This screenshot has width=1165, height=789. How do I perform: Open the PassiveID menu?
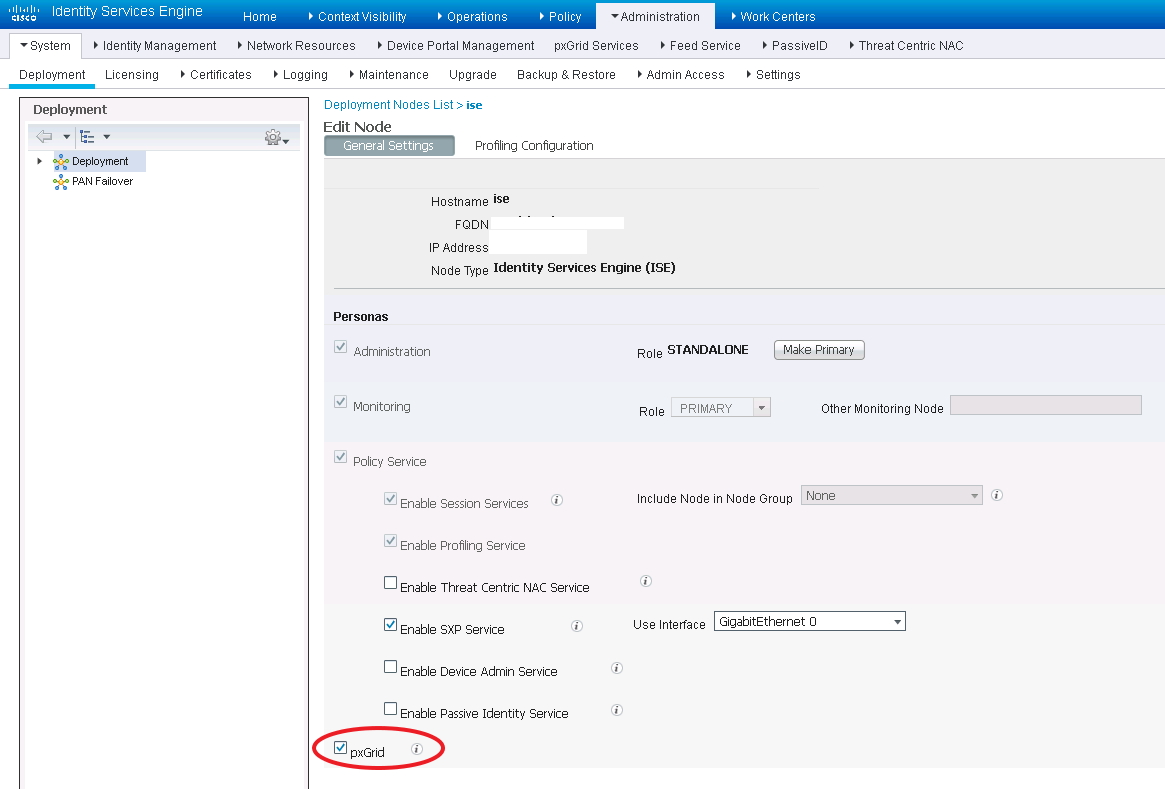pos(794,45)
